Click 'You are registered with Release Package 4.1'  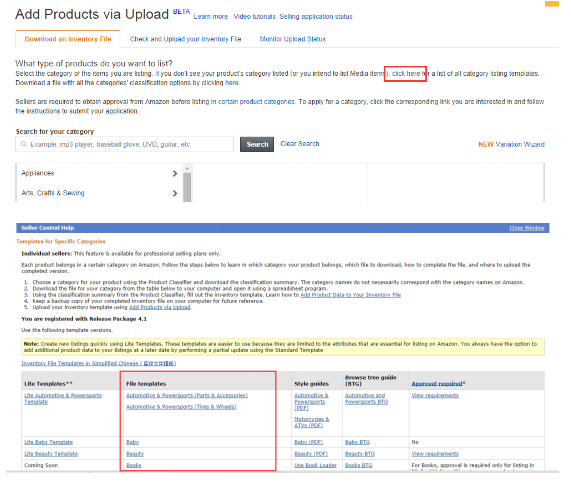tap(84, 319)
